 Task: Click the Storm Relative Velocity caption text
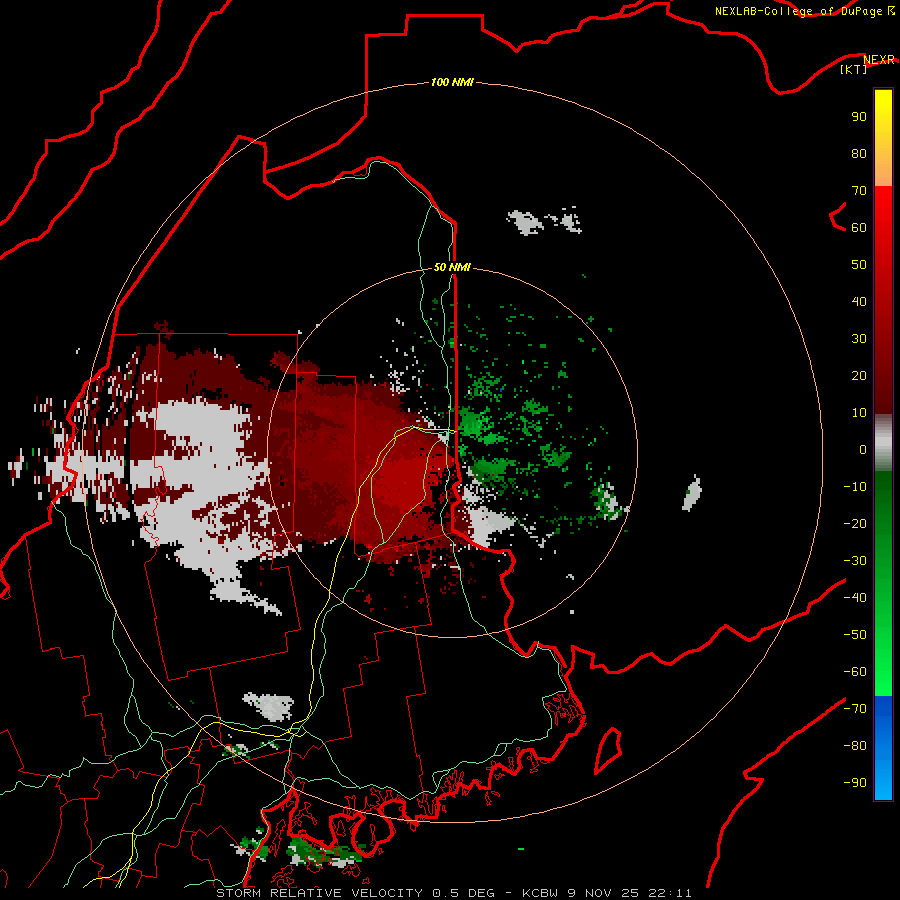(x=453, y=893)
